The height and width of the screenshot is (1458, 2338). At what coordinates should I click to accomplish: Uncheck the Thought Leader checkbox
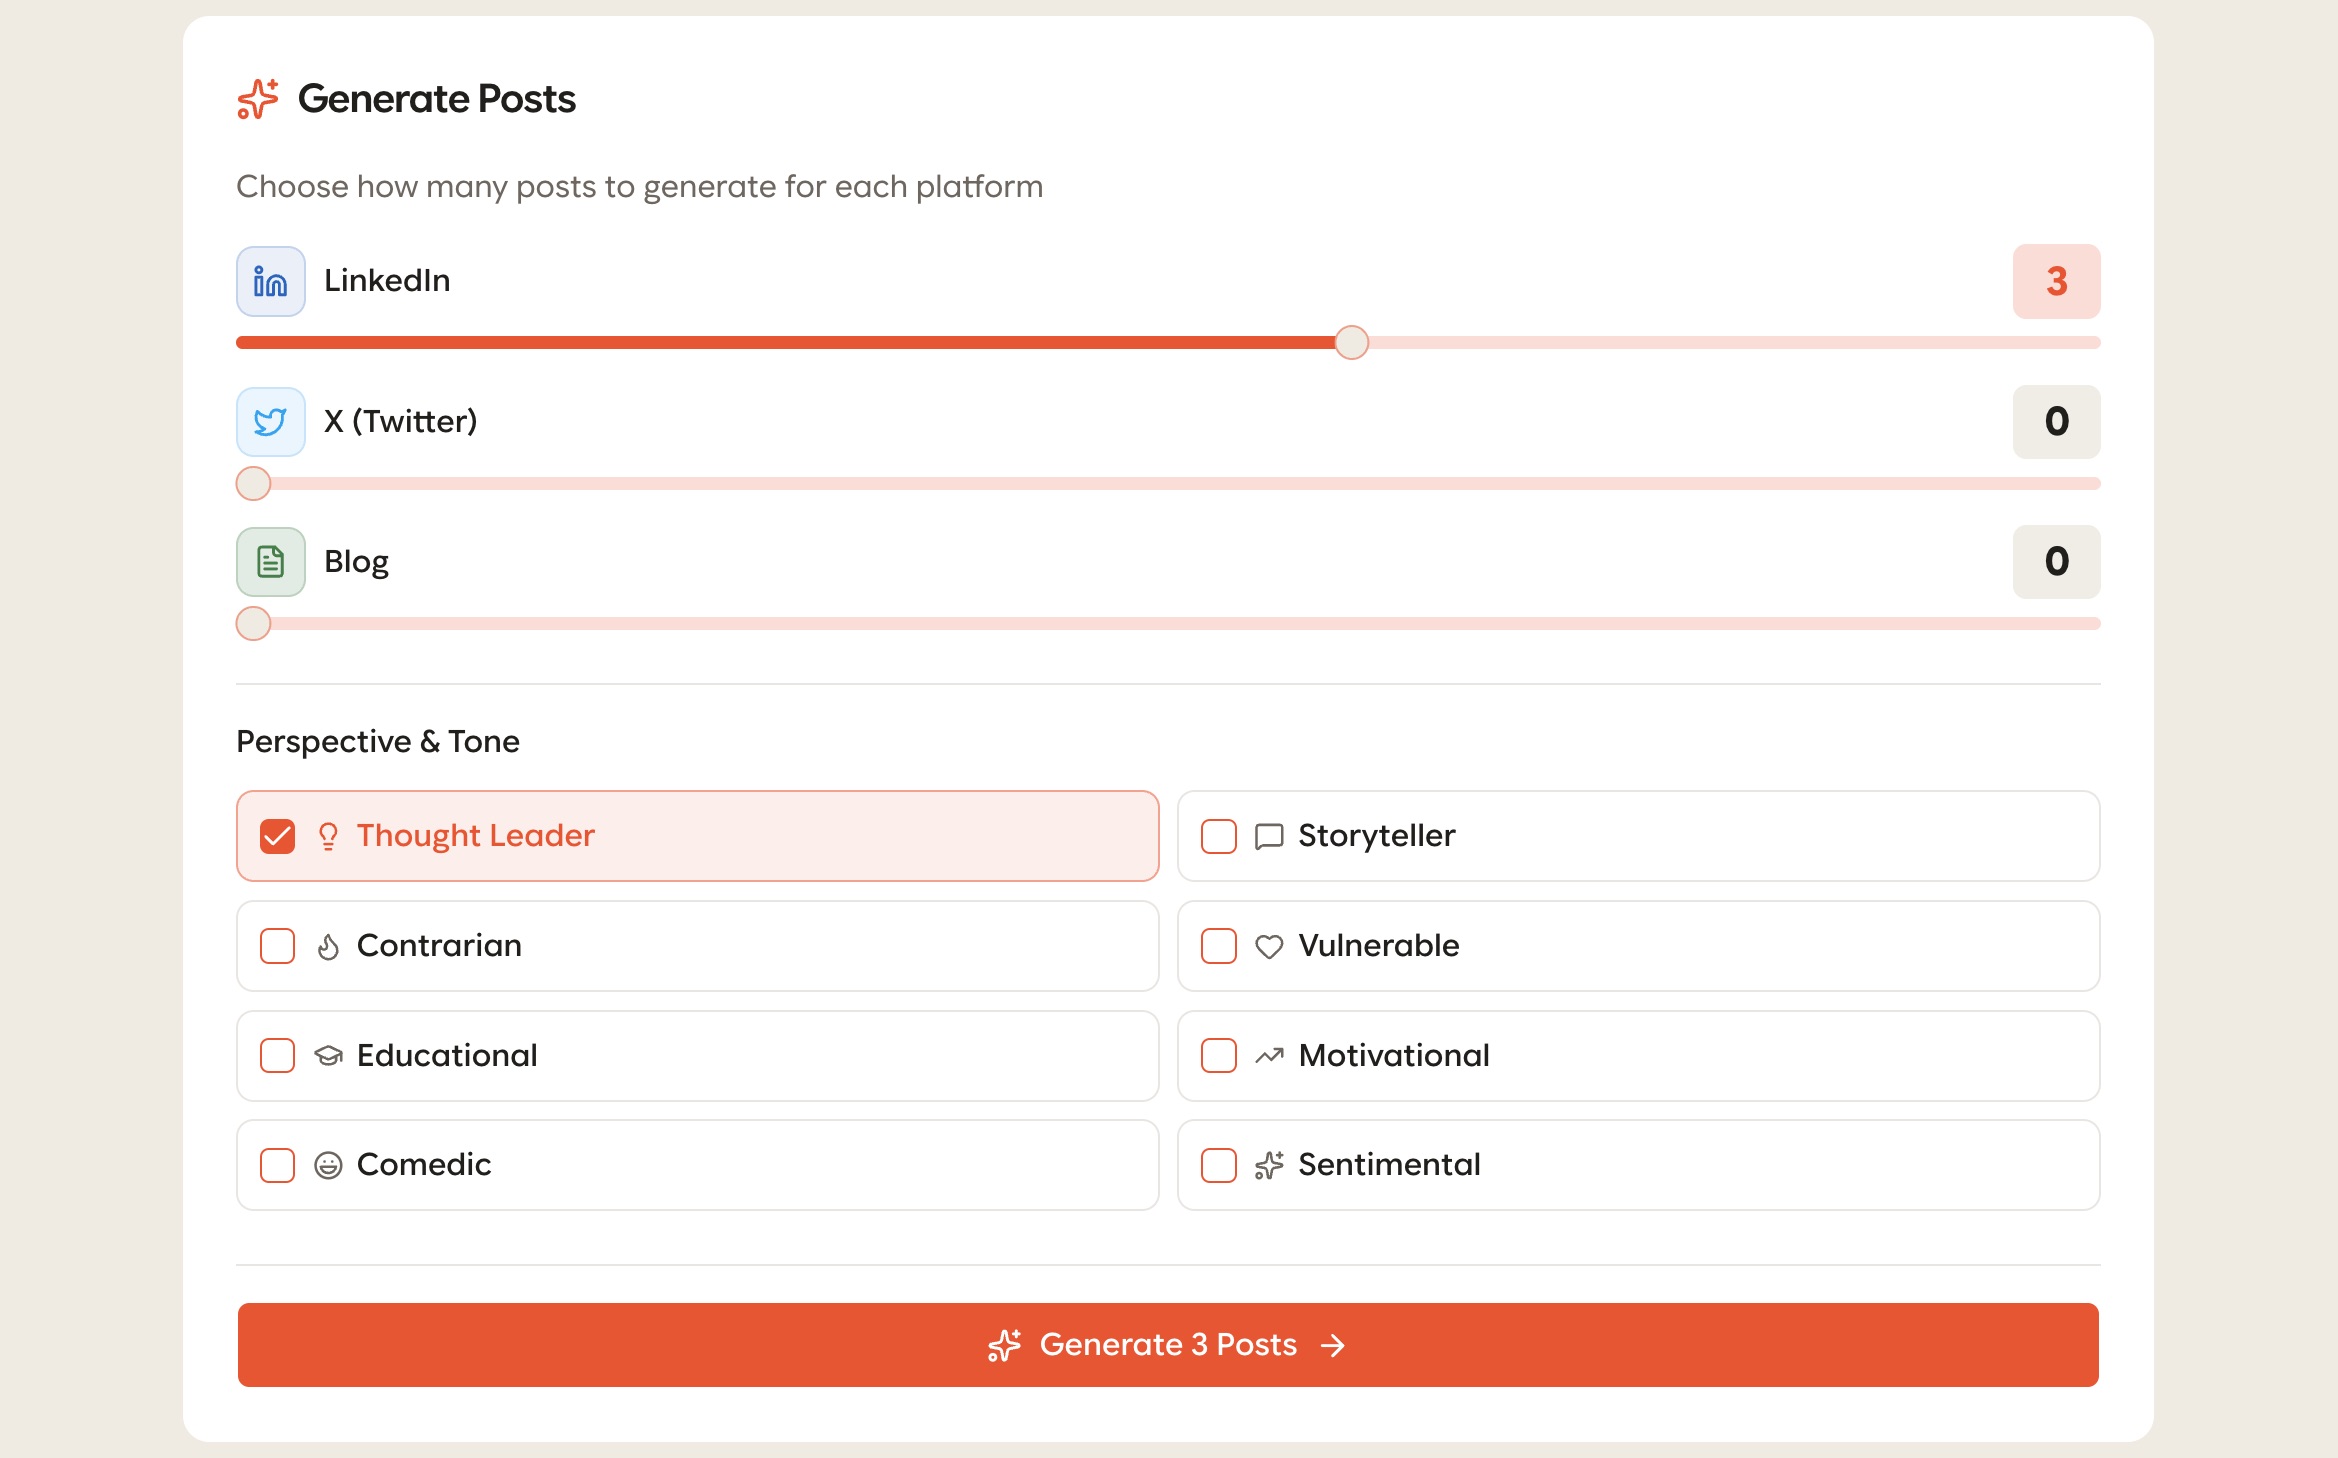coord(277,836)
